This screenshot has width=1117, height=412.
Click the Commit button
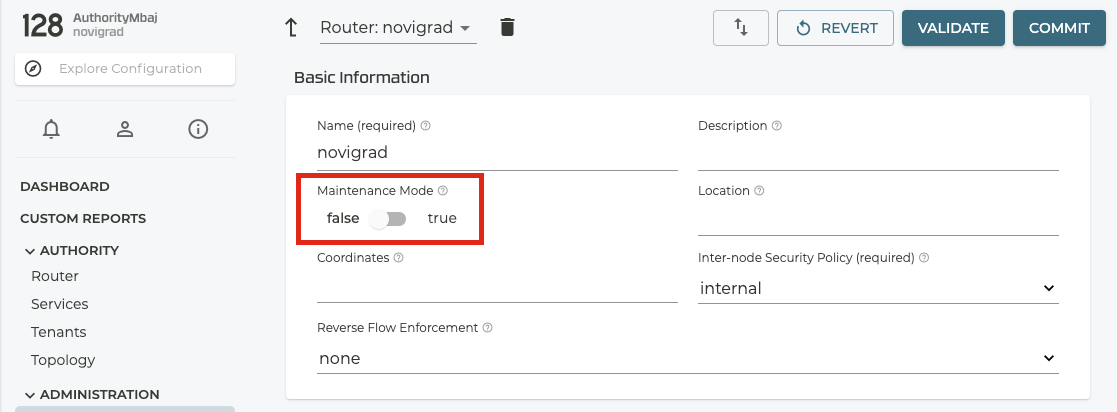tap(1059, 28)
